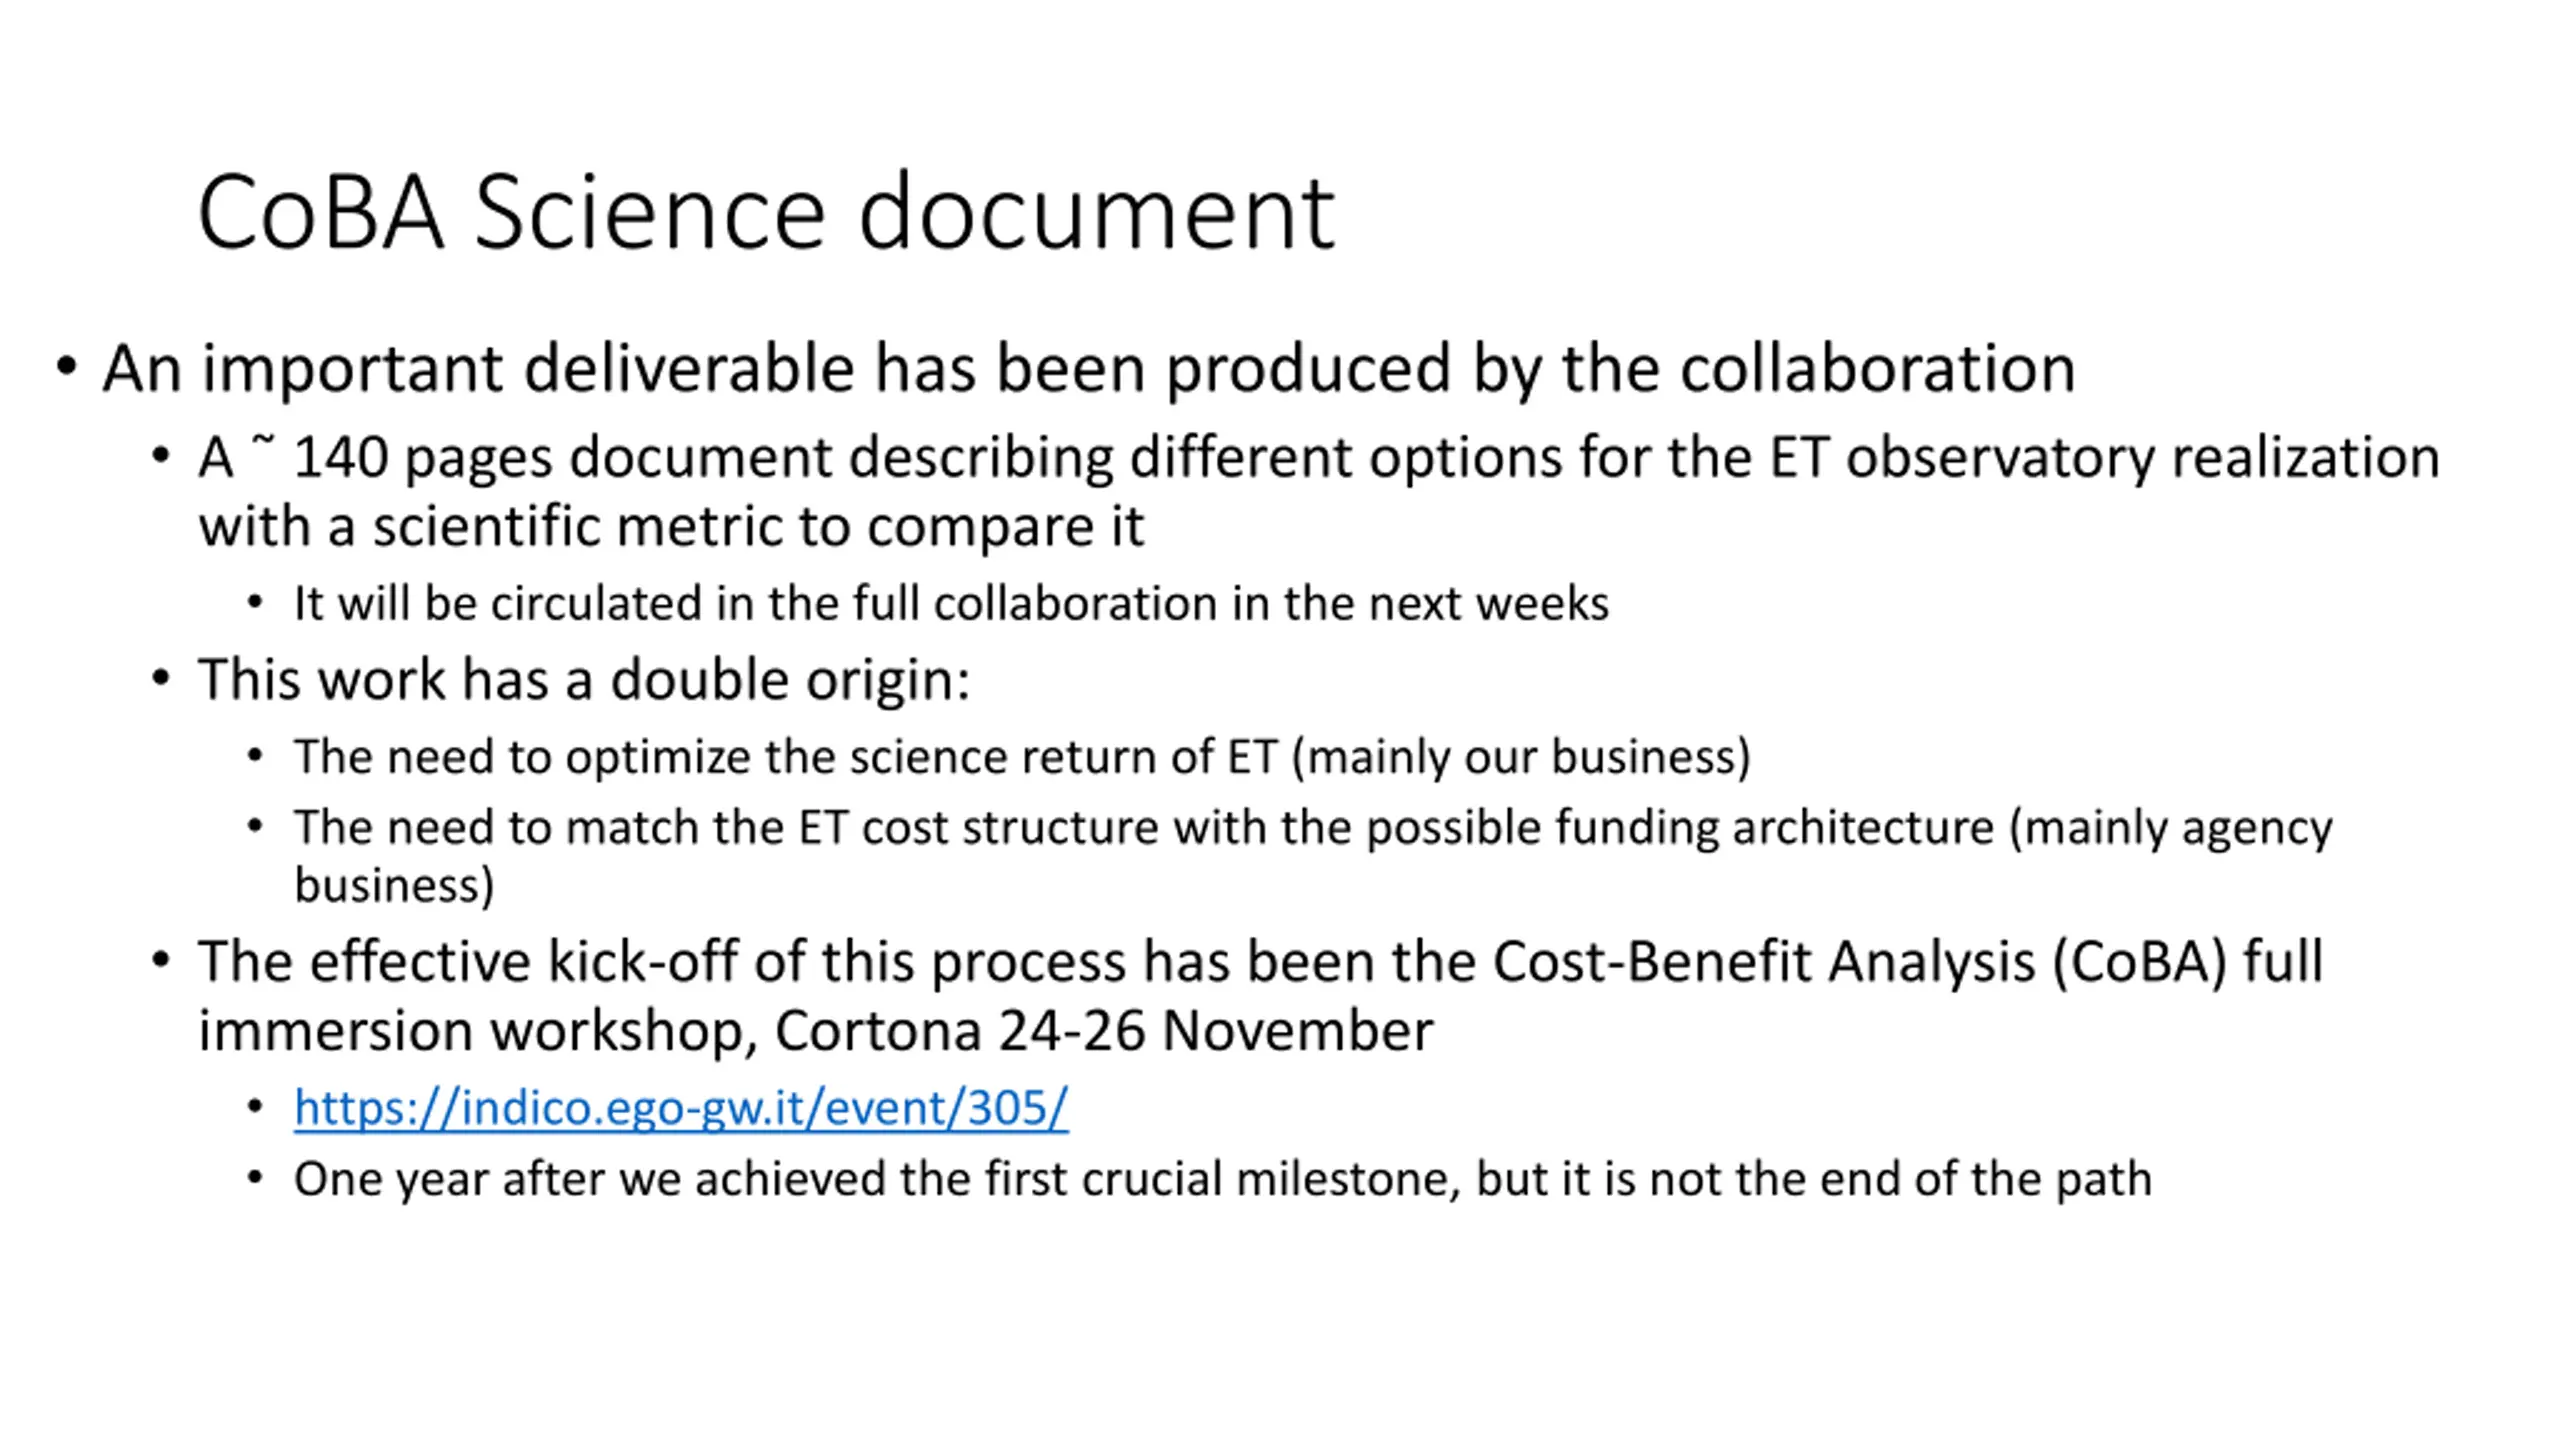Click the wrapped word 'business)' on its own line
The image size is (2560, 1440).
pyautogui.click(x=394, y=886)
